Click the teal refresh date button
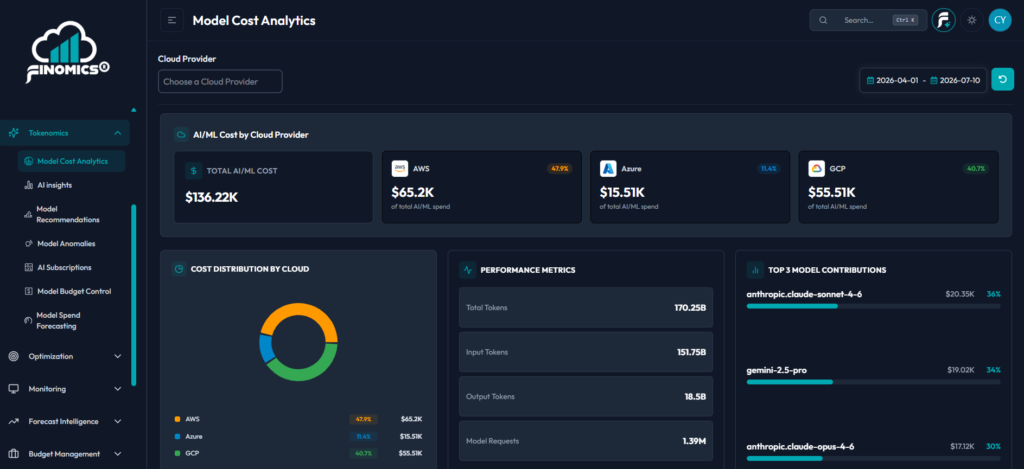The height and width of the screenshot is (469, 1024). pos(1002,80)
